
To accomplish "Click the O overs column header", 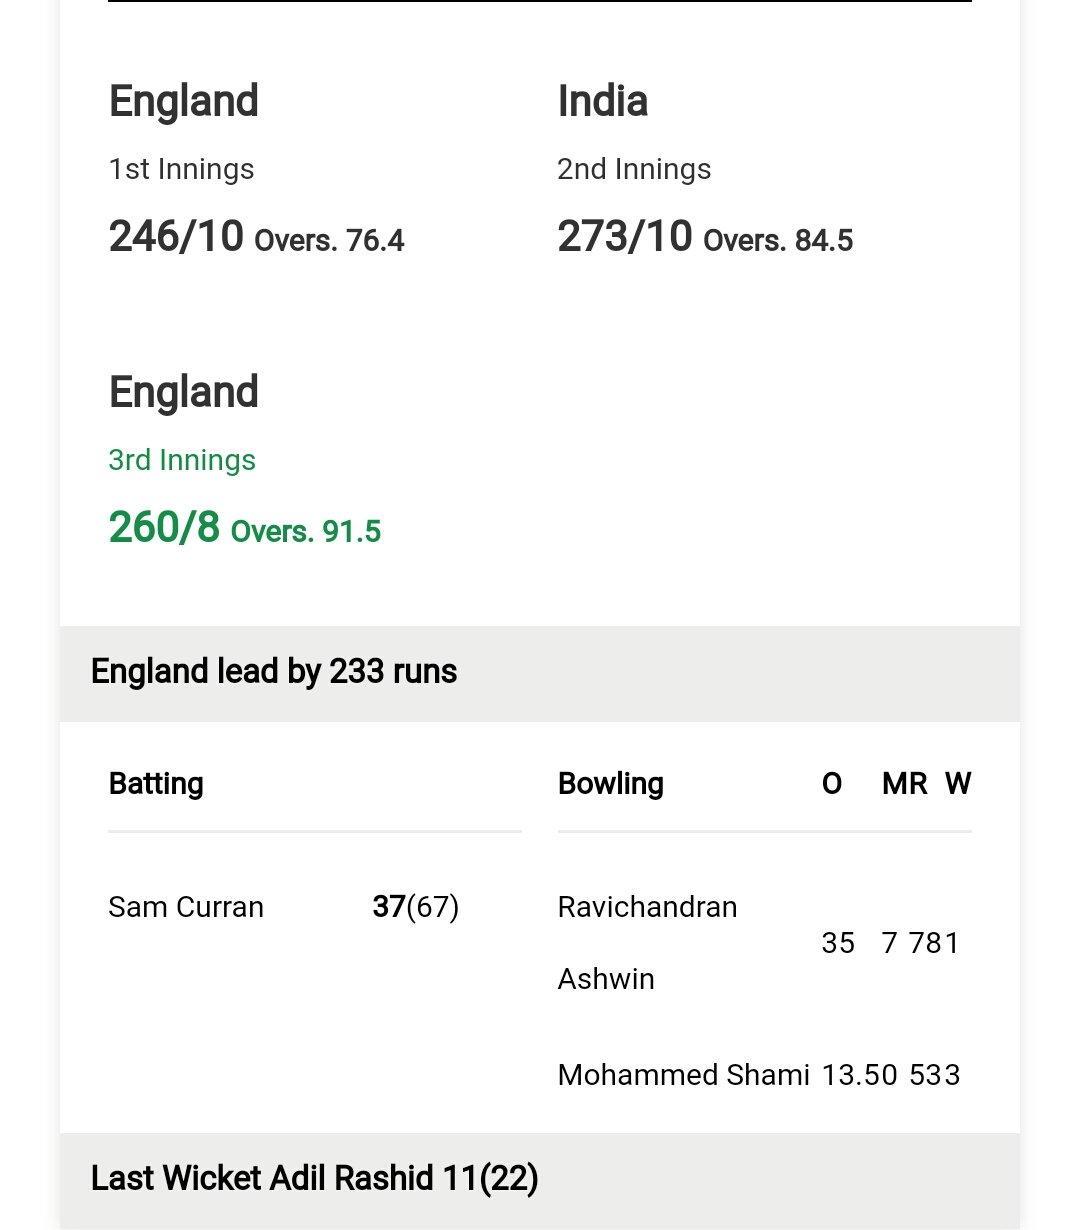I will 832,784.
